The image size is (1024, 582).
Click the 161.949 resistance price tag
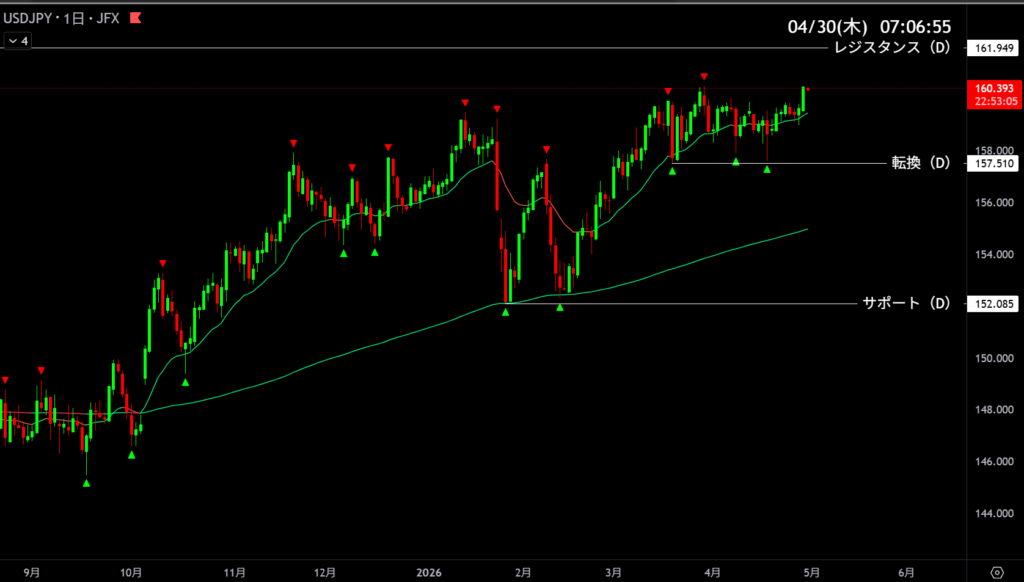pos(993,48)
